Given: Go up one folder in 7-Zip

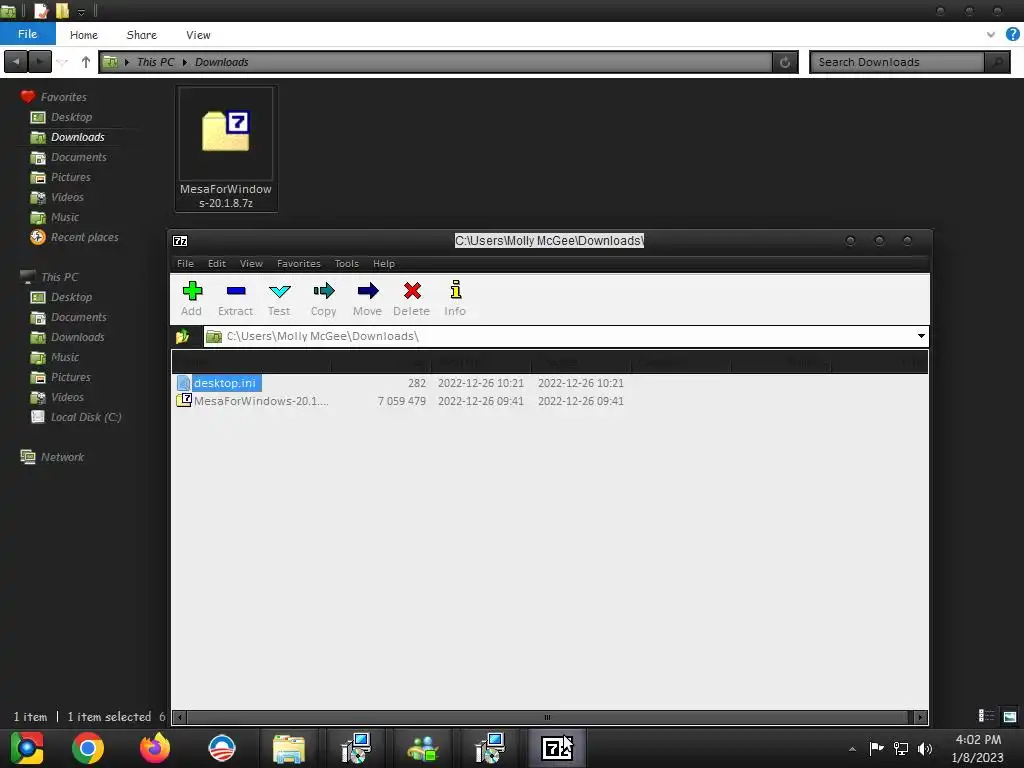Looking at the screenshot, I should (x=182, y=336).
